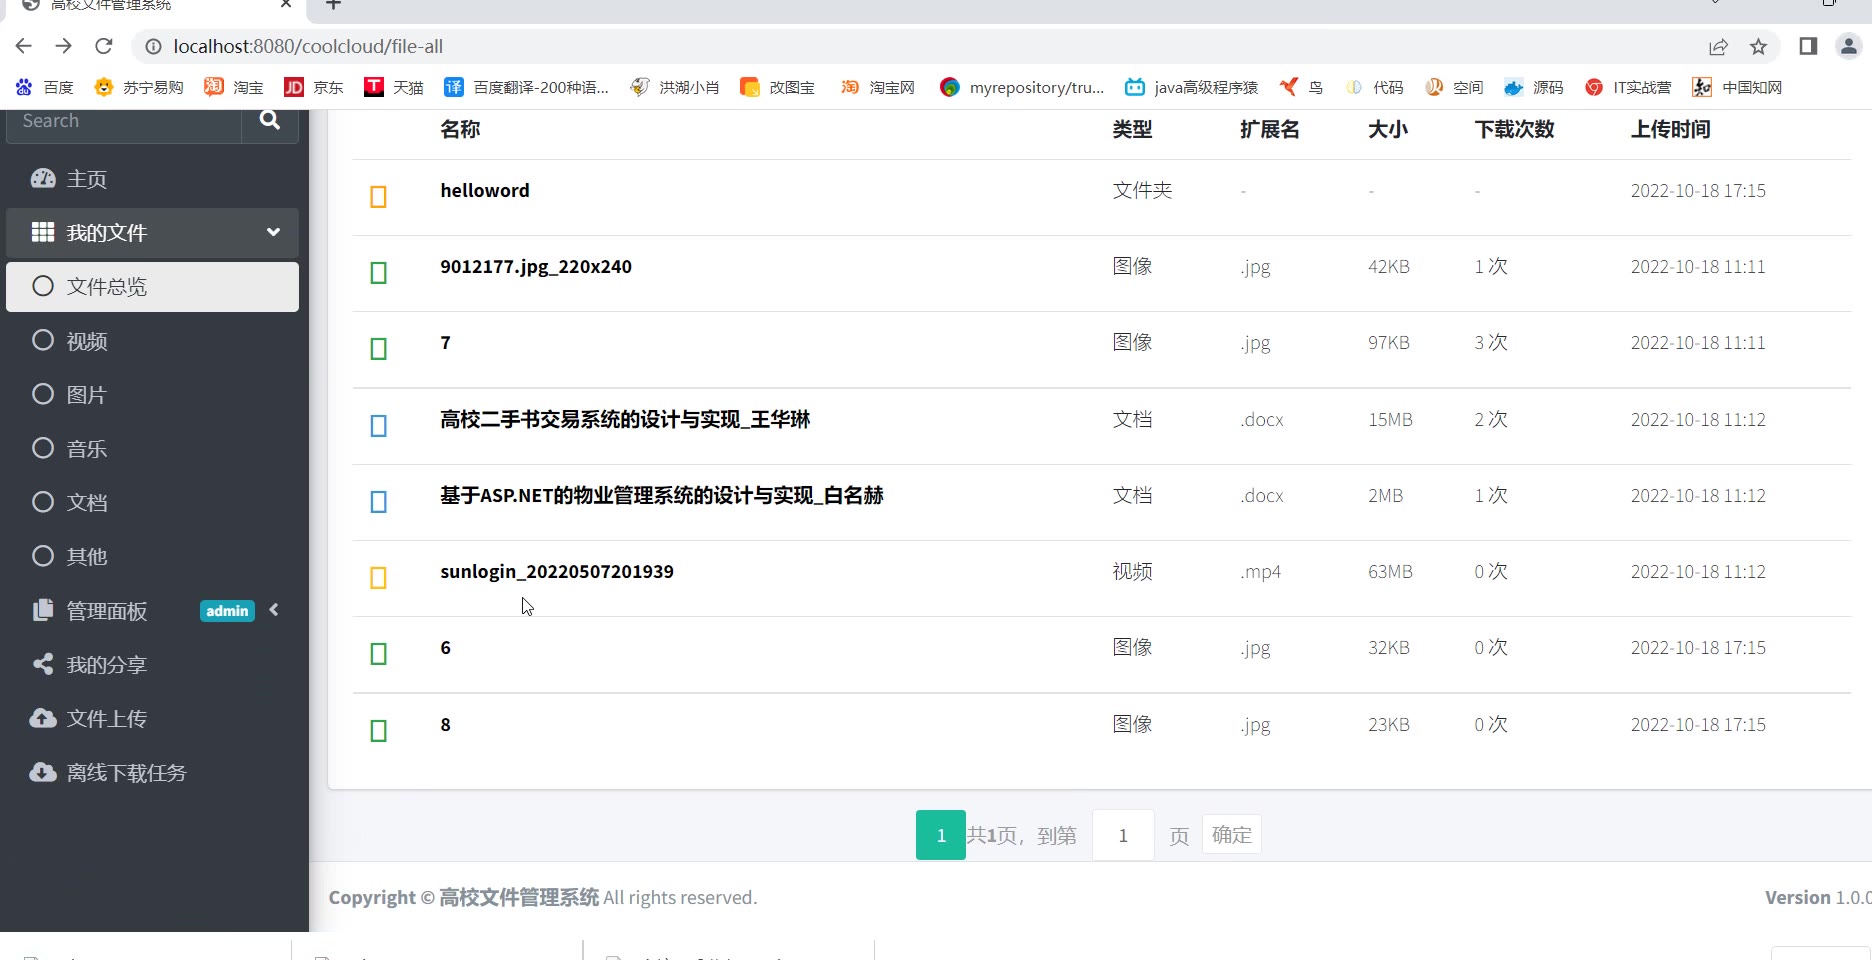Collapse the 我的文件 menu chevron

pyautogui.click(x=273, y=232)
